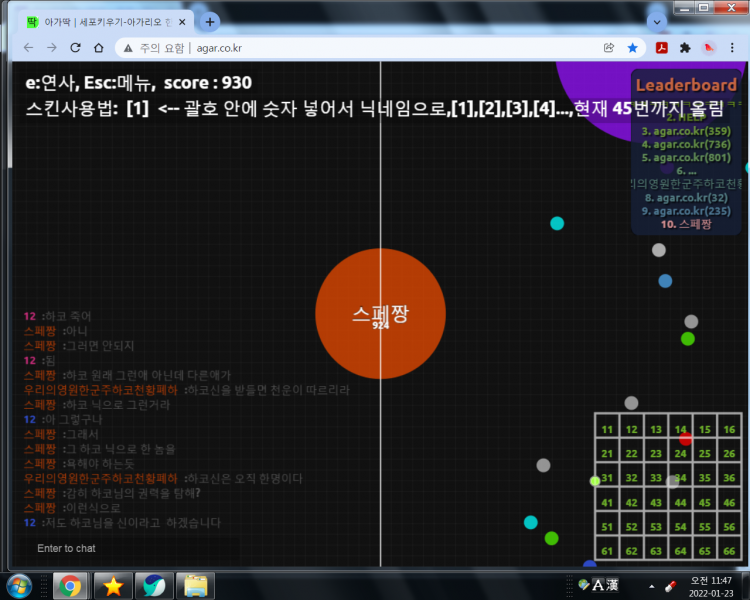This screenshot has height=600, width=750.
Task: Open a new browser tab
Action: pyautogui.click(x=210, y=22)
